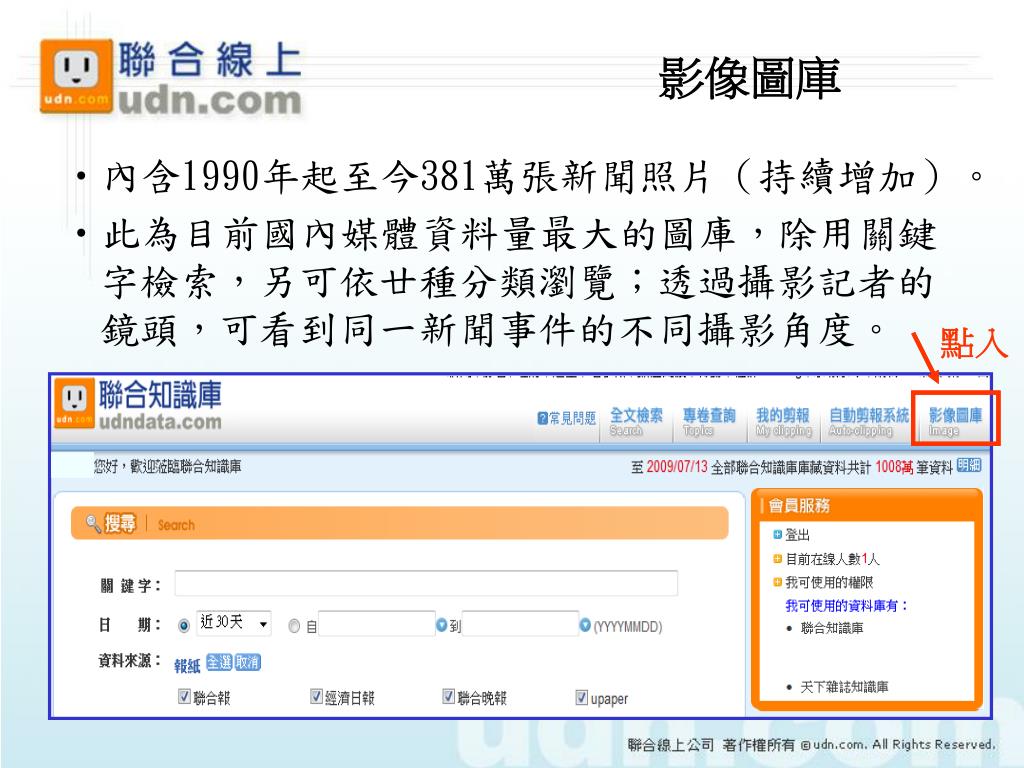This screenshot has height=768, width=1024.
Task: Click the 登出 logout link
Action: 797,535
